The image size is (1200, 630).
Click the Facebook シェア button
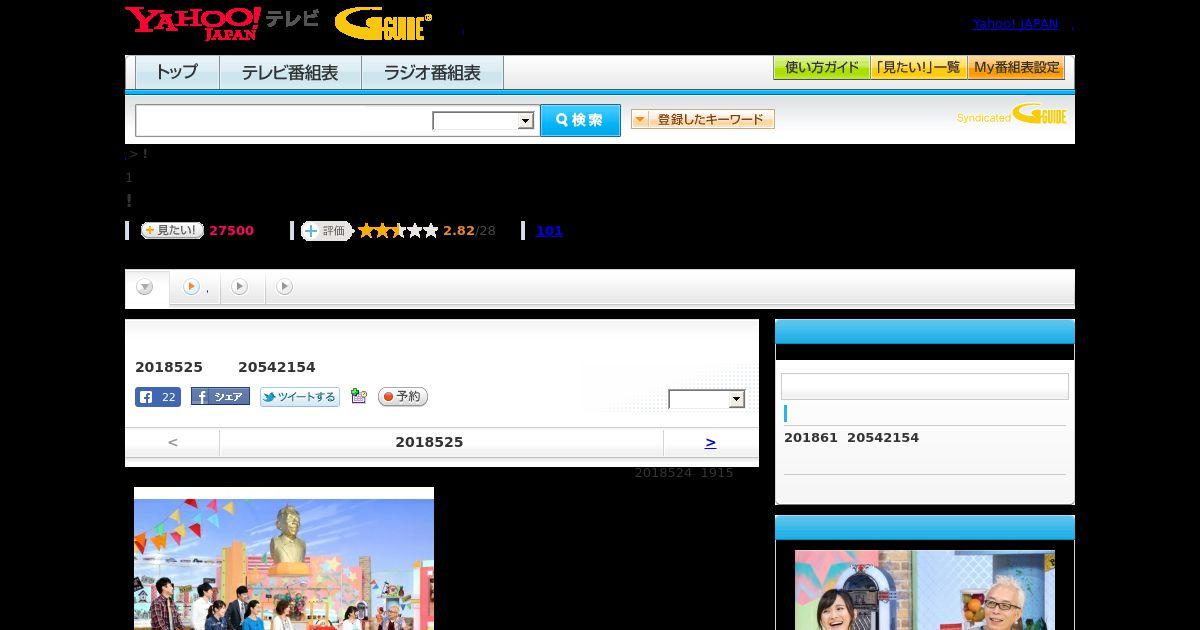pyautogui.click(x=220, y=397)
